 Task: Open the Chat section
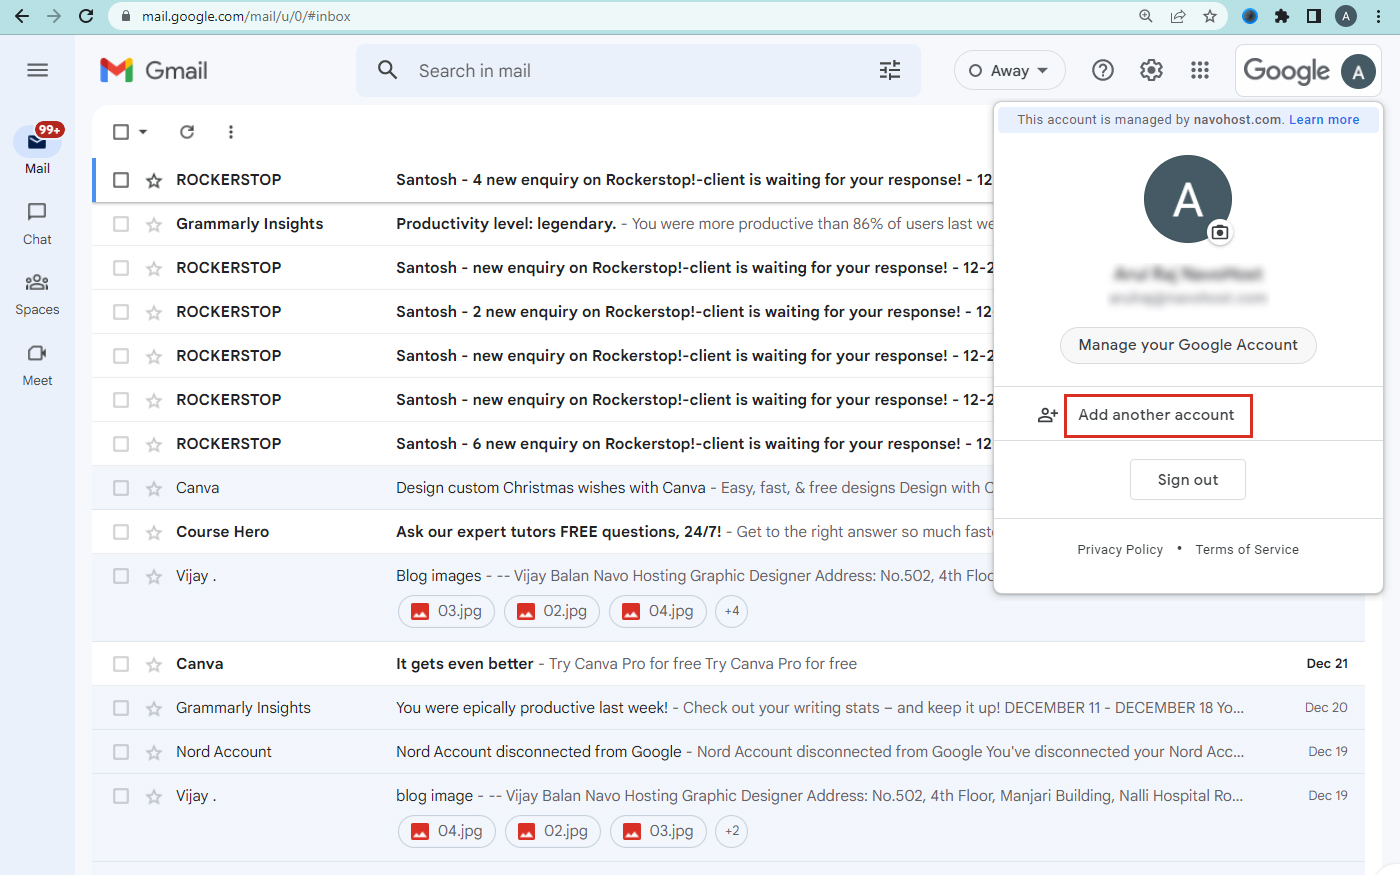tap(37, 224)
